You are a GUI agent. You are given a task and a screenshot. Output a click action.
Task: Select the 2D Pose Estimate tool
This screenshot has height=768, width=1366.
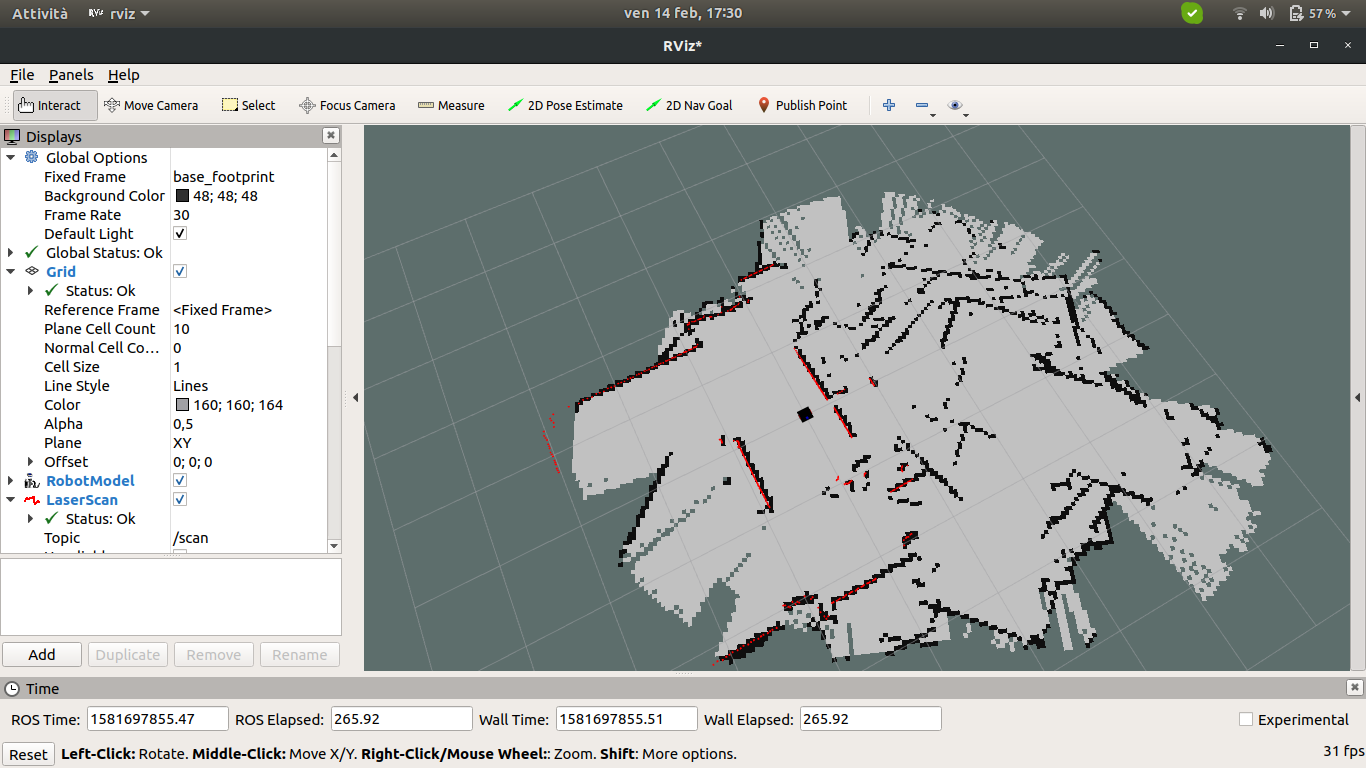(x=565, y=105)
